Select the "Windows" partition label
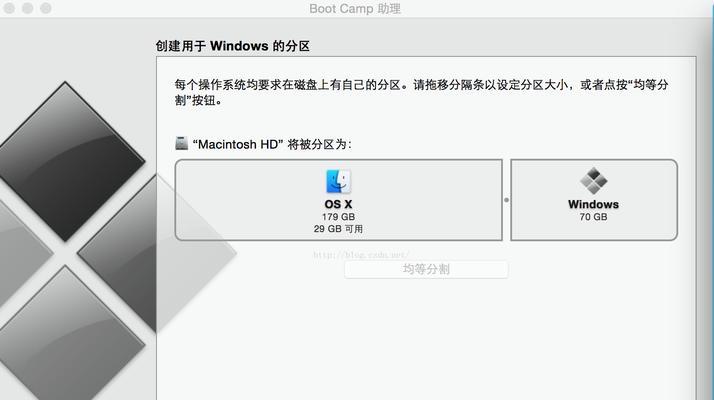Image resolution: width=714 pixels, height=400 pixels. click(x=593, y=204)
